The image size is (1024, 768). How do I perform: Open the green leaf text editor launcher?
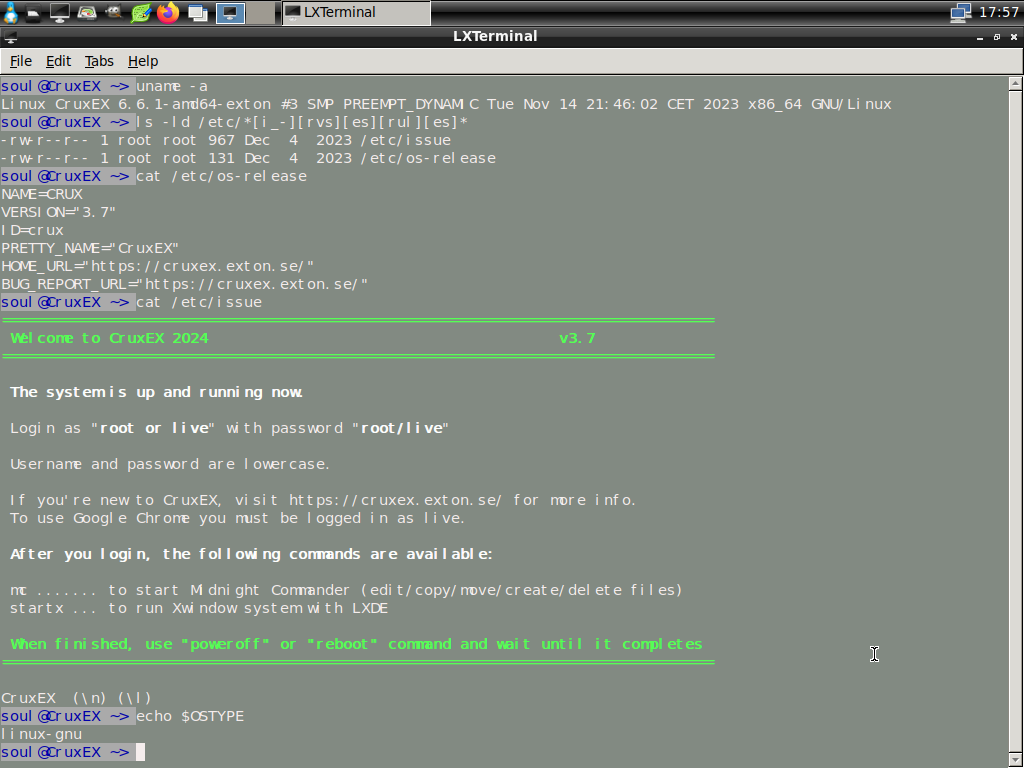(140, 12)
